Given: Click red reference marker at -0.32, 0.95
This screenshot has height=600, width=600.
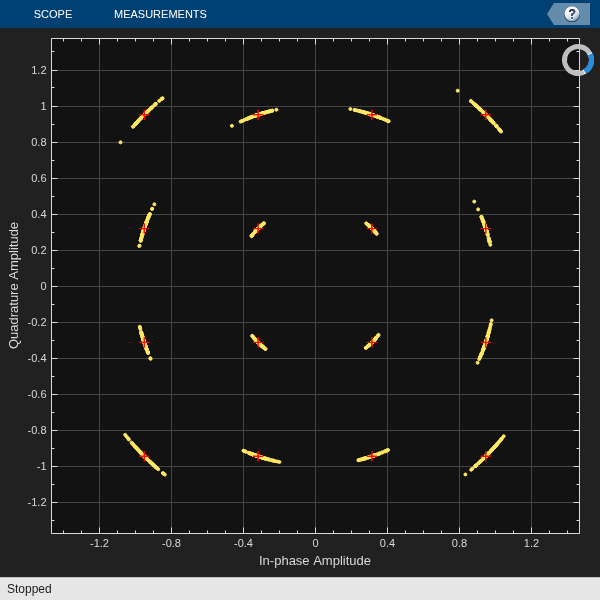Looking at the screenshot, I should pyautogui.click(x=258, y=114).
